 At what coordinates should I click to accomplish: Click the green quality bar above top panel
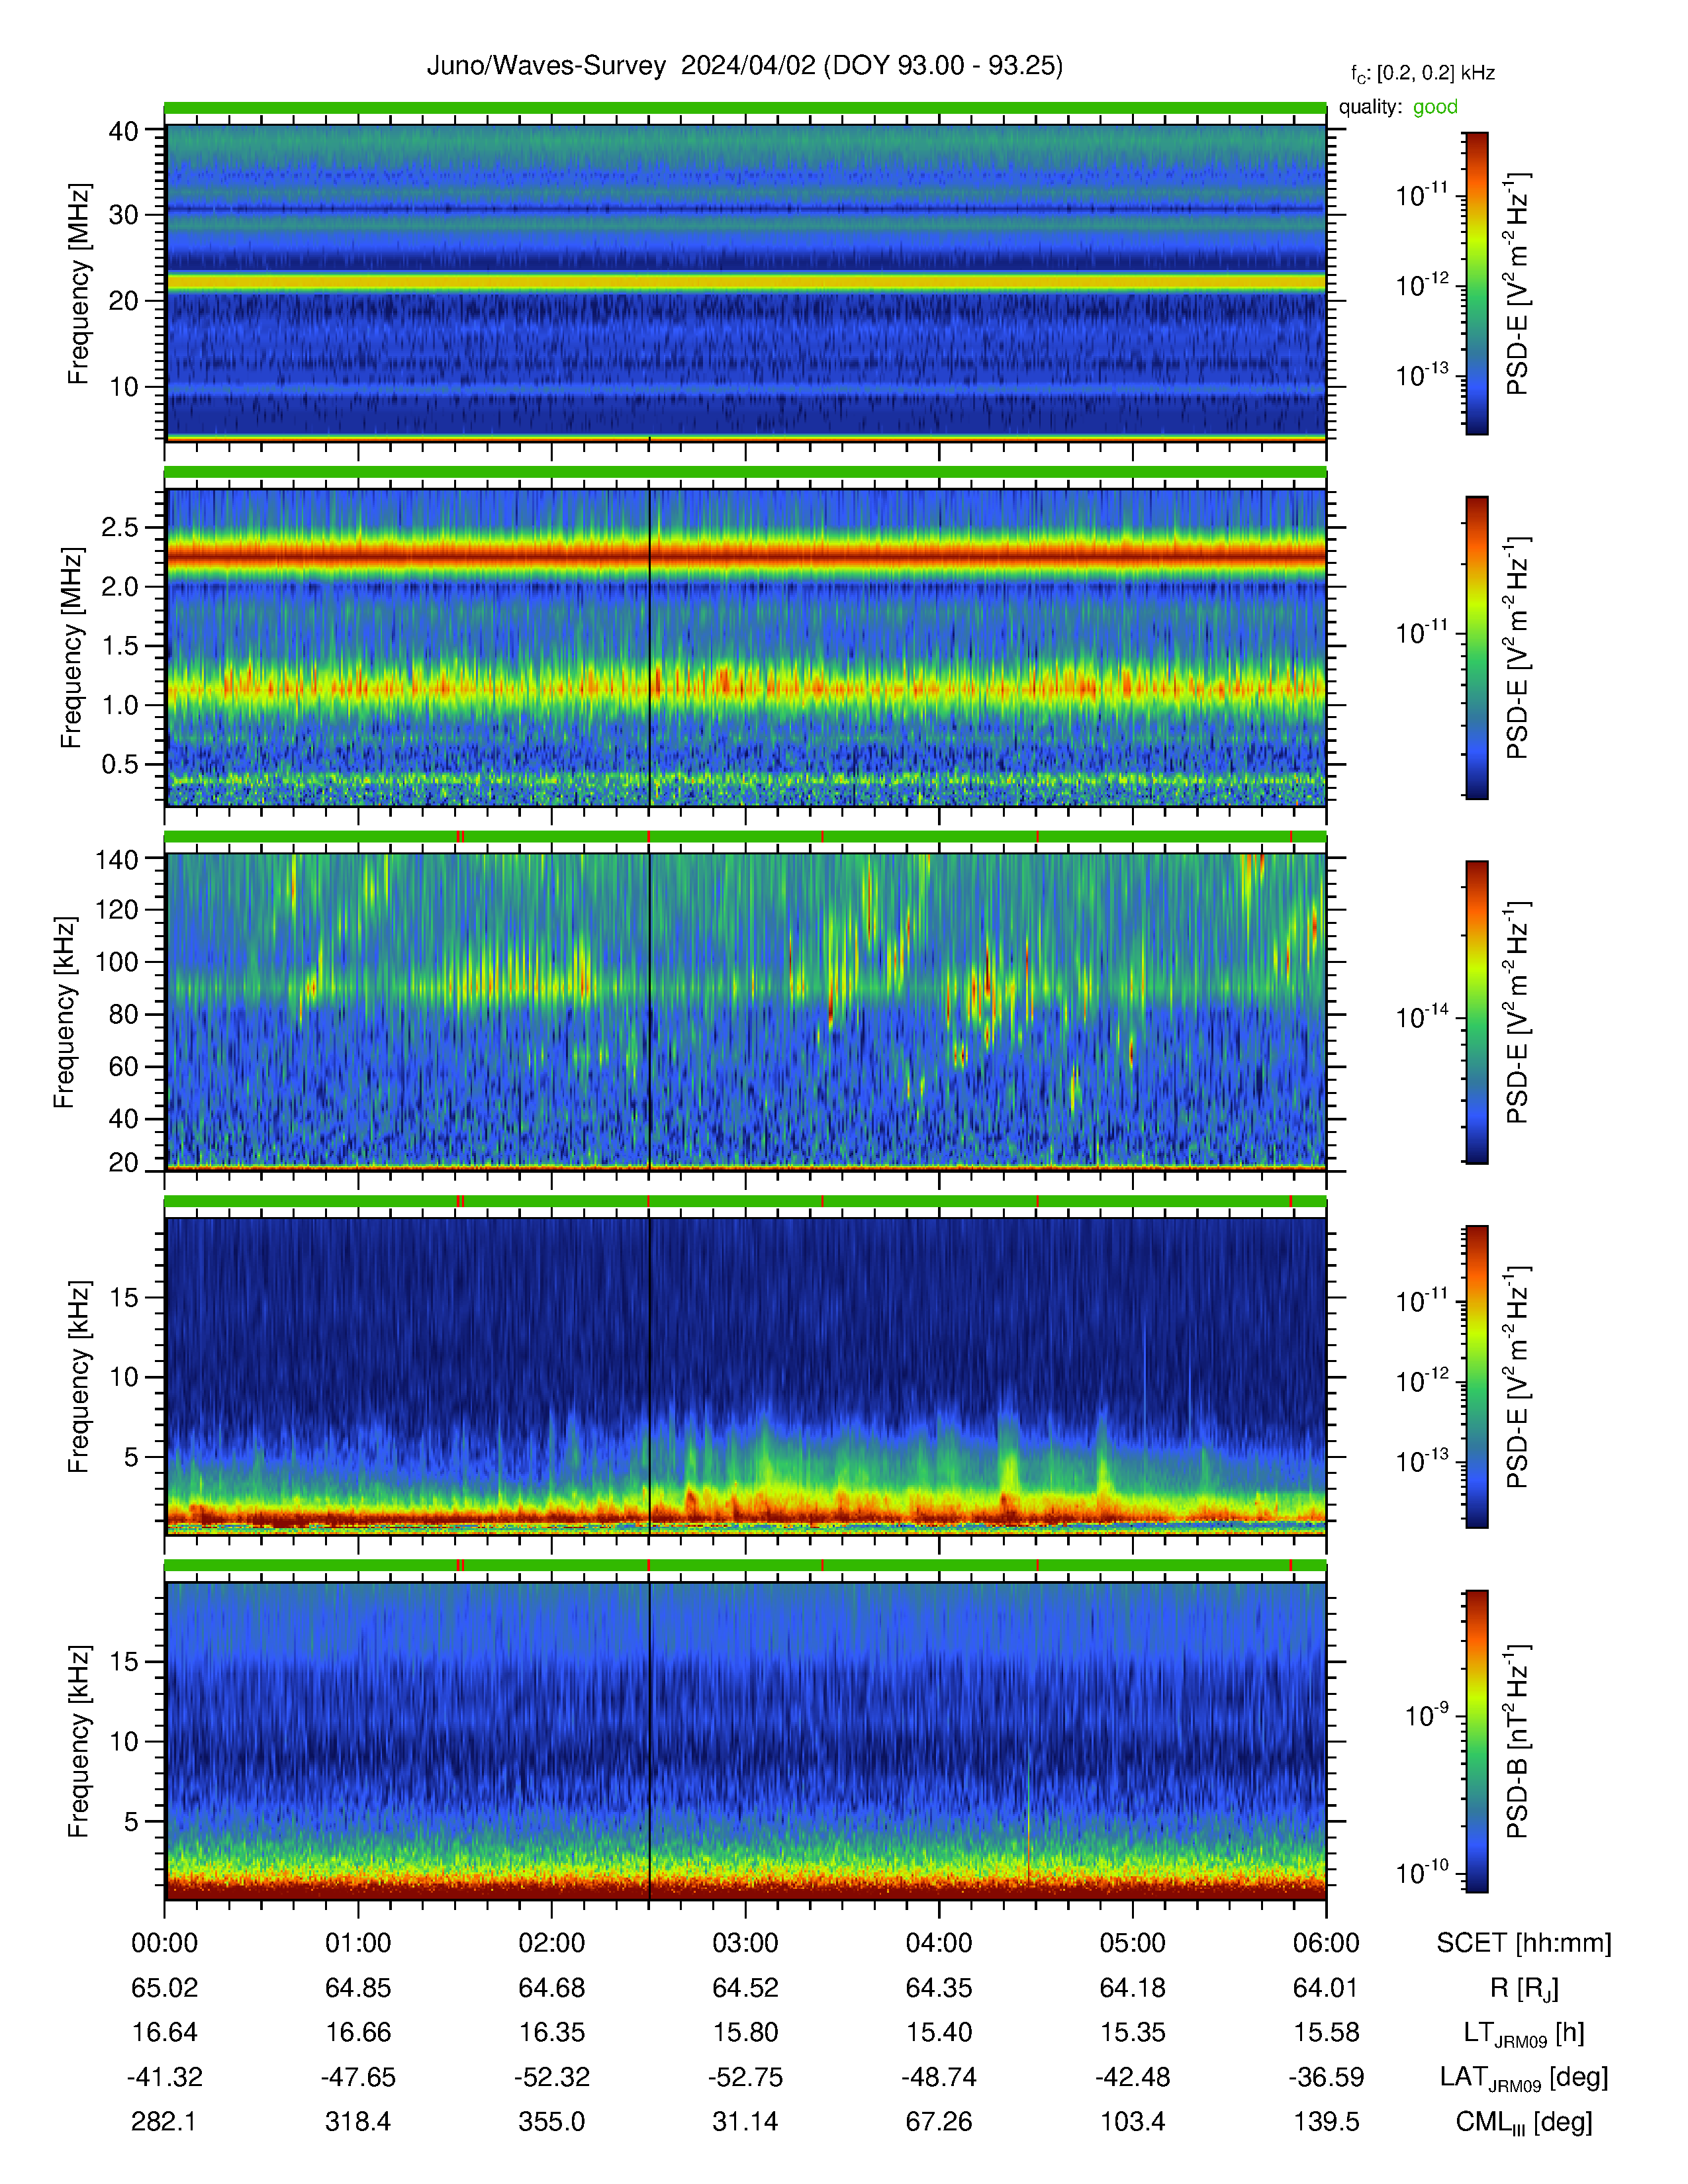click(x=745, y=107)
